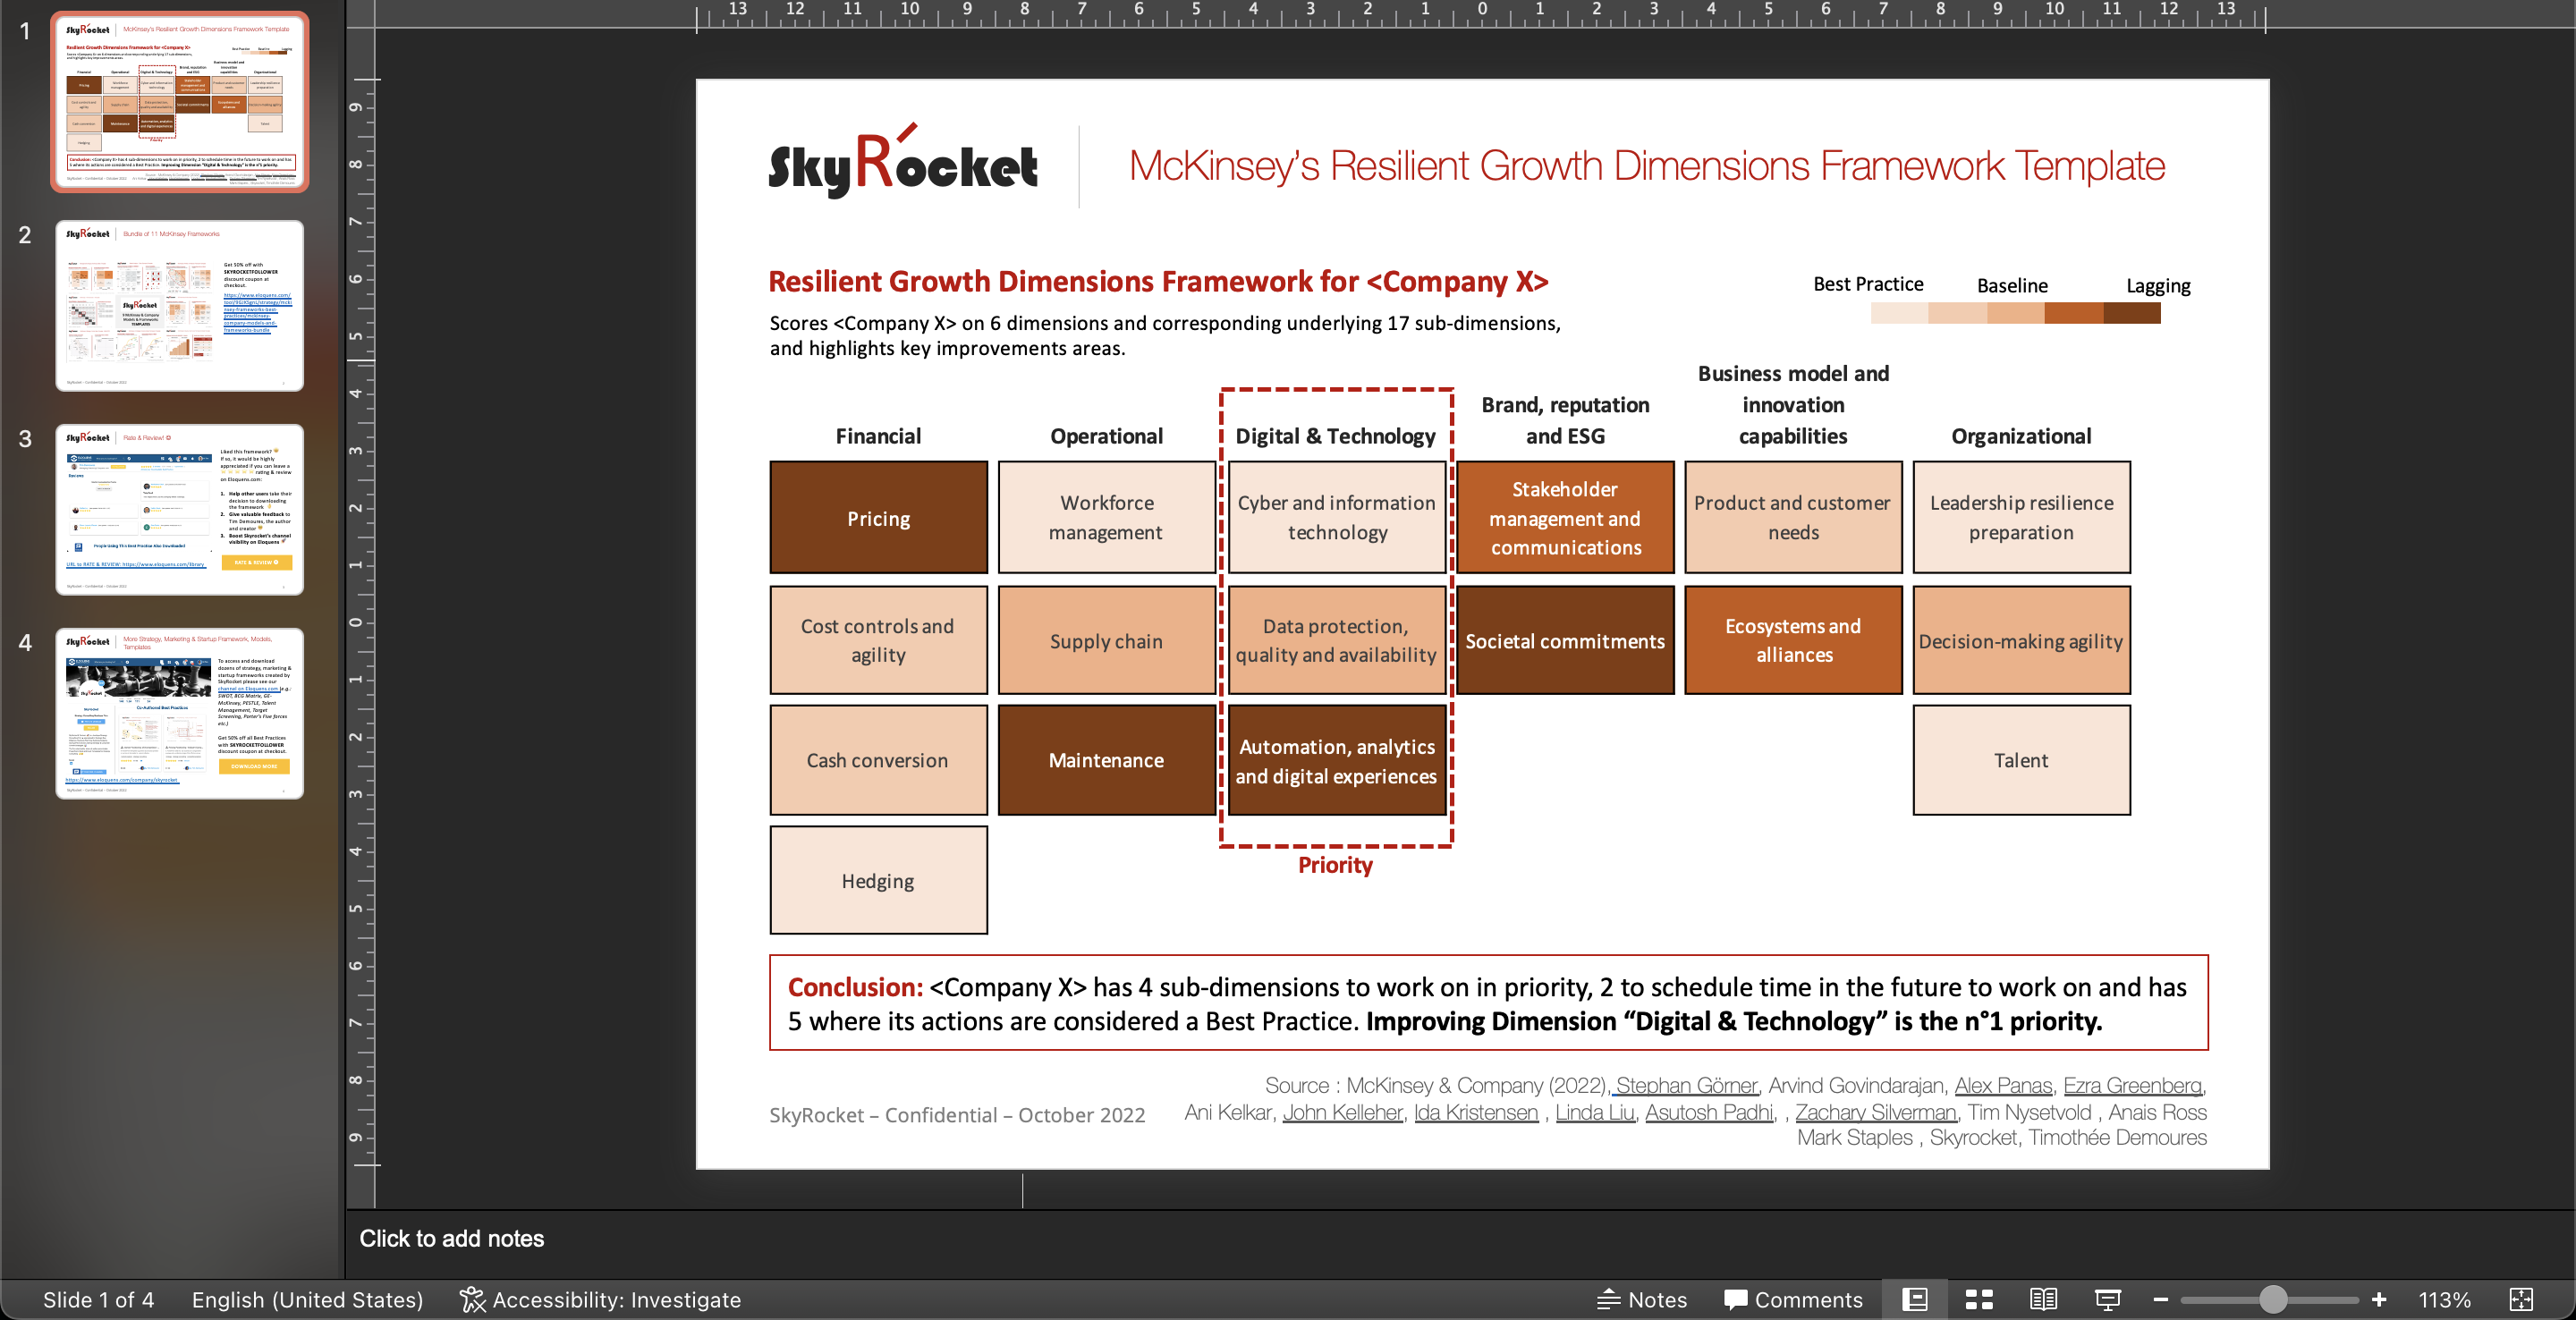Screen dimensions: 2576x1320
Task: Select the Workforce management box
Action: [1107, 517]
